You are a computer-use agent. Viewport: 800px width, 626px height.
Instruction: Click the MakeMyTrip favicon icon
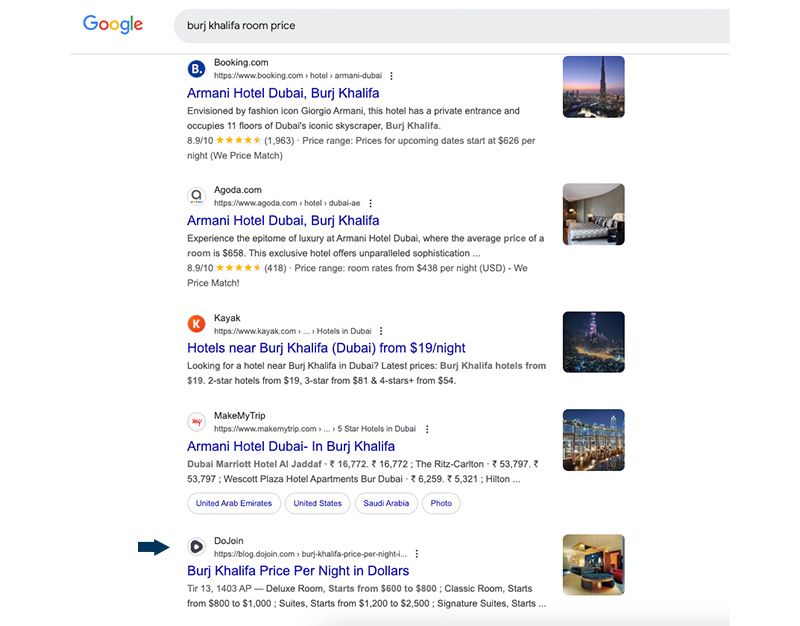coord(196,421)
